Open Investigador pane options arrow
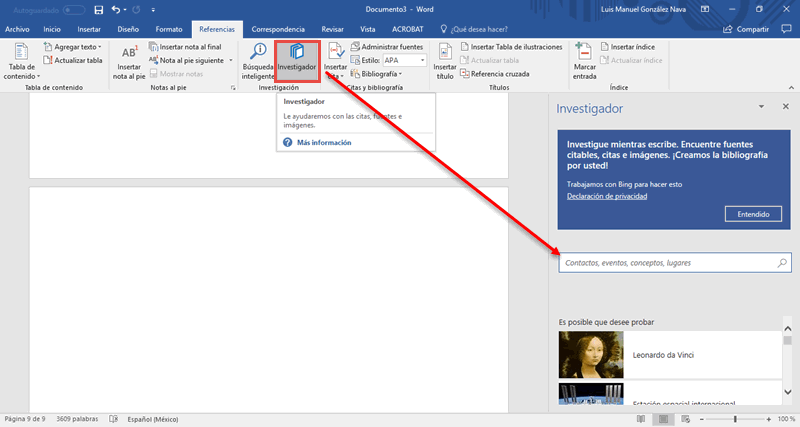 coord(761,107)
